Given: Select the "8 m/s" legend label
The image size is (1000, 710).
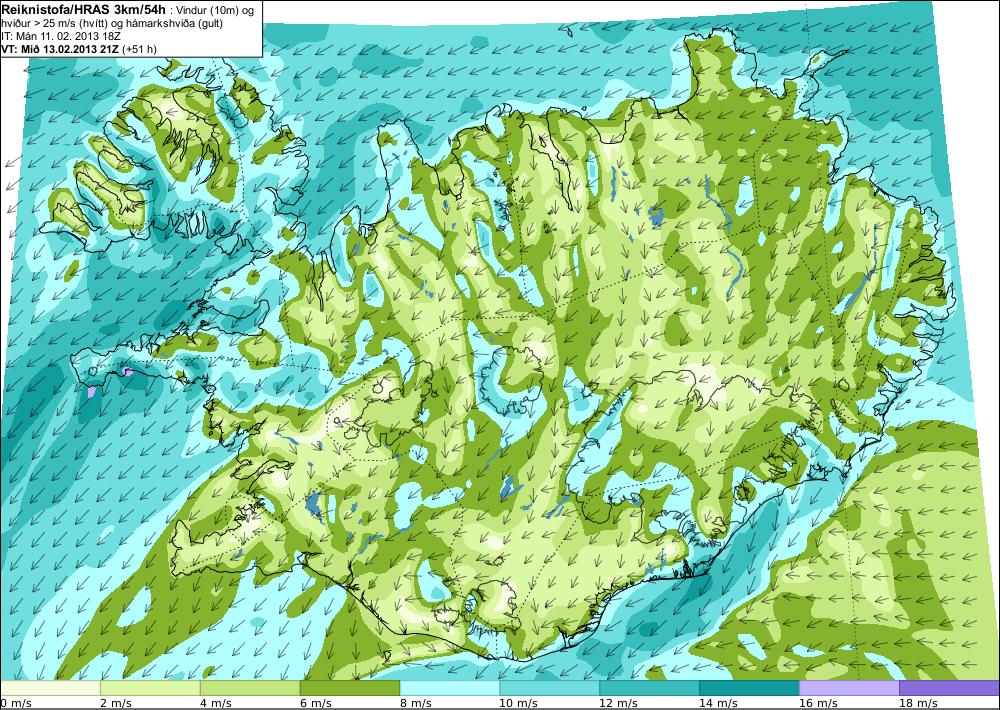Looking at the screenshot, I should pos(416,703).
